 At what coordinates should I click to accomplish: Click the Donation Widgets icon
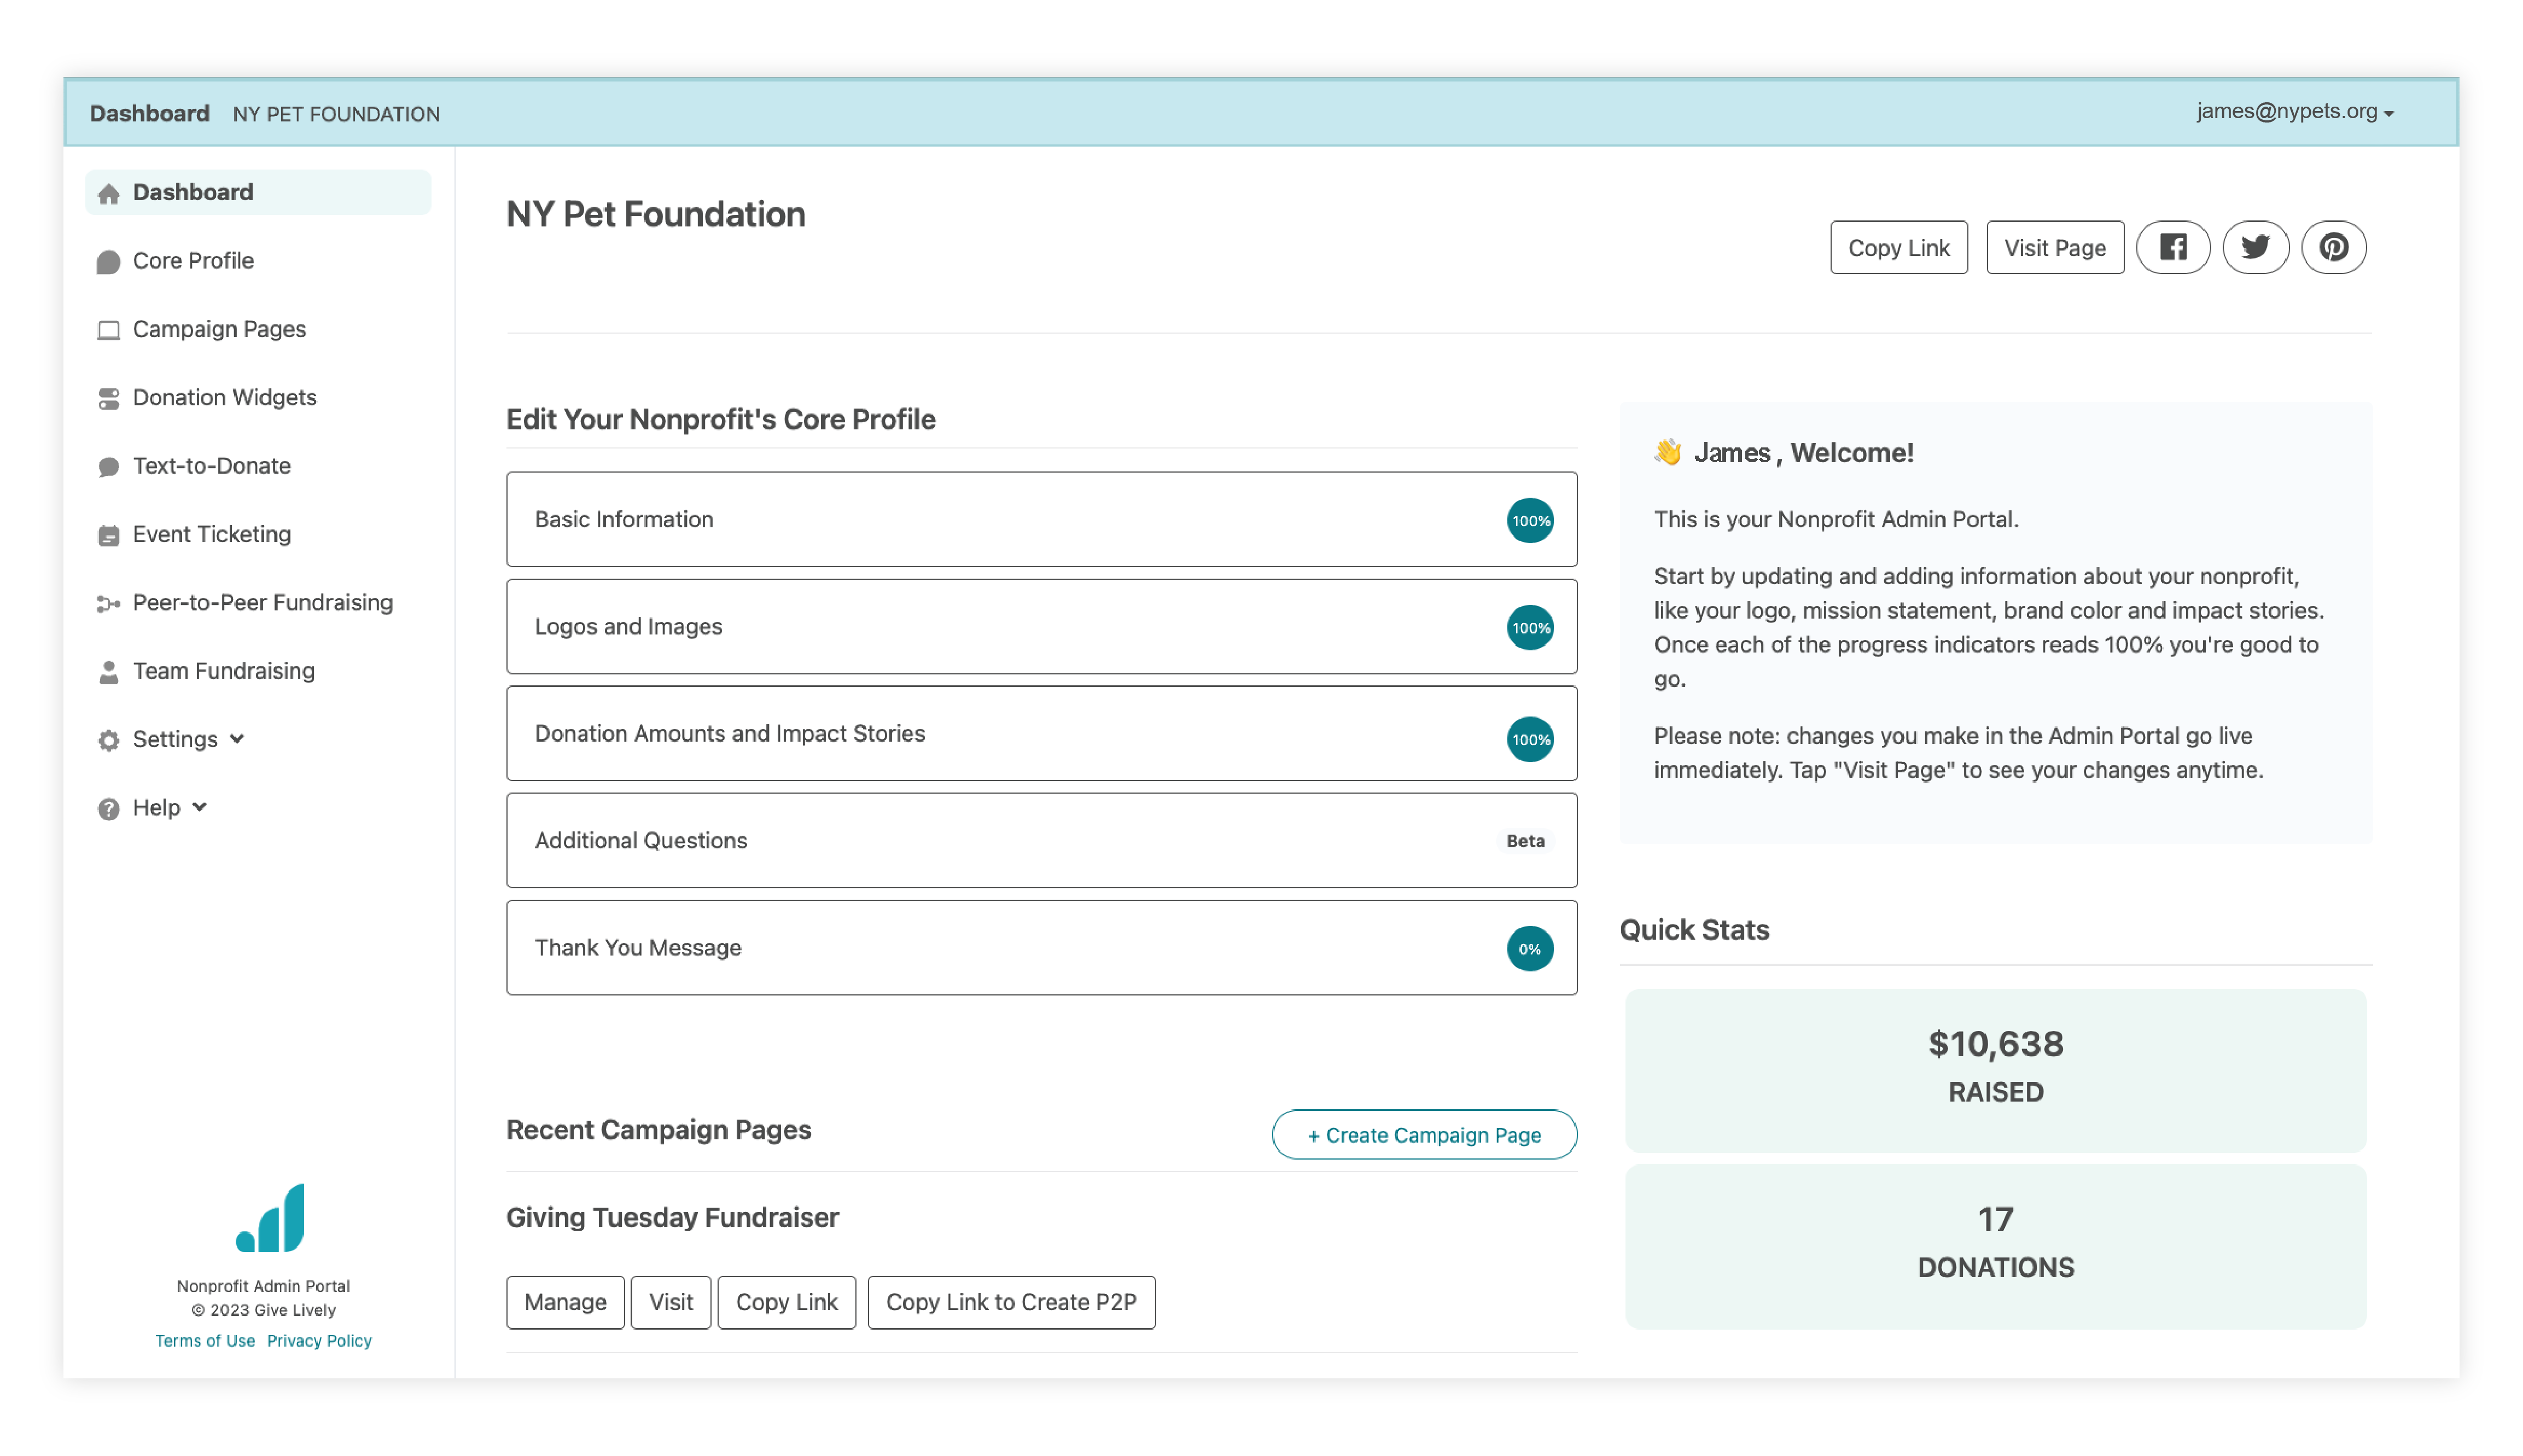coord(109,398)
